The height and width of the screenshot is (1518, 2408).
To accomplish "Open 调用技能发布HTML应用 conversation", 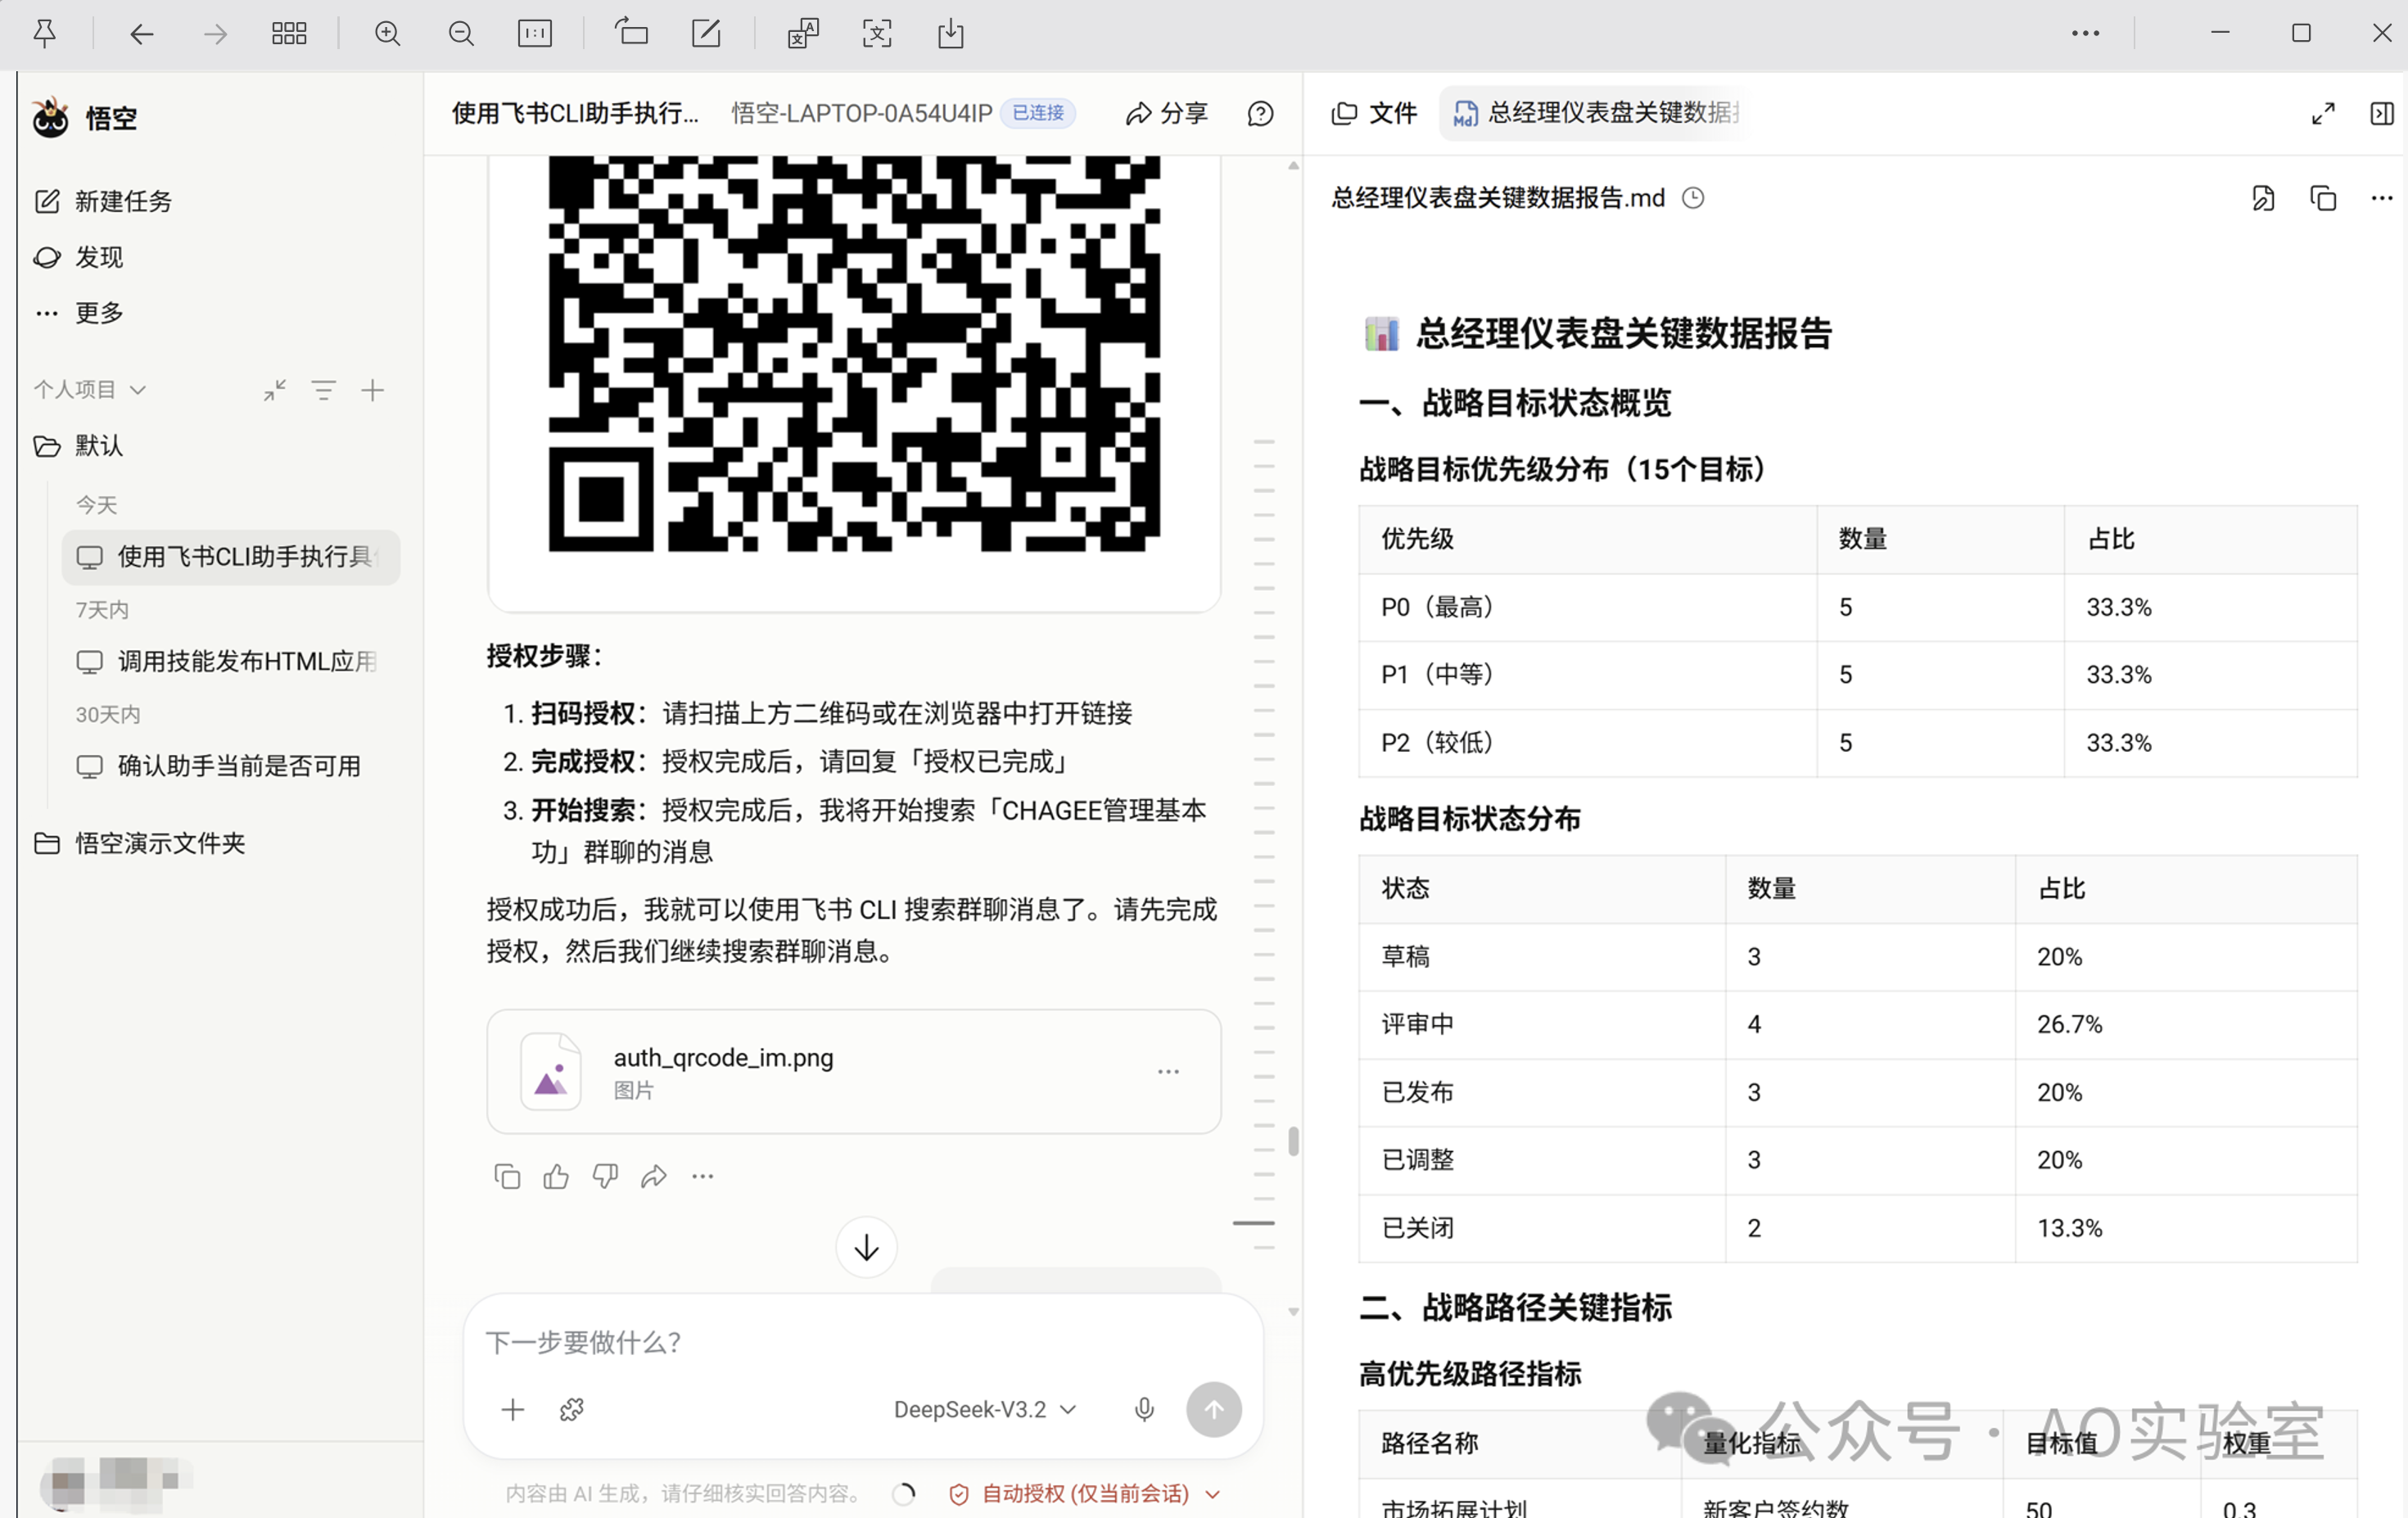I will point(231,661).
